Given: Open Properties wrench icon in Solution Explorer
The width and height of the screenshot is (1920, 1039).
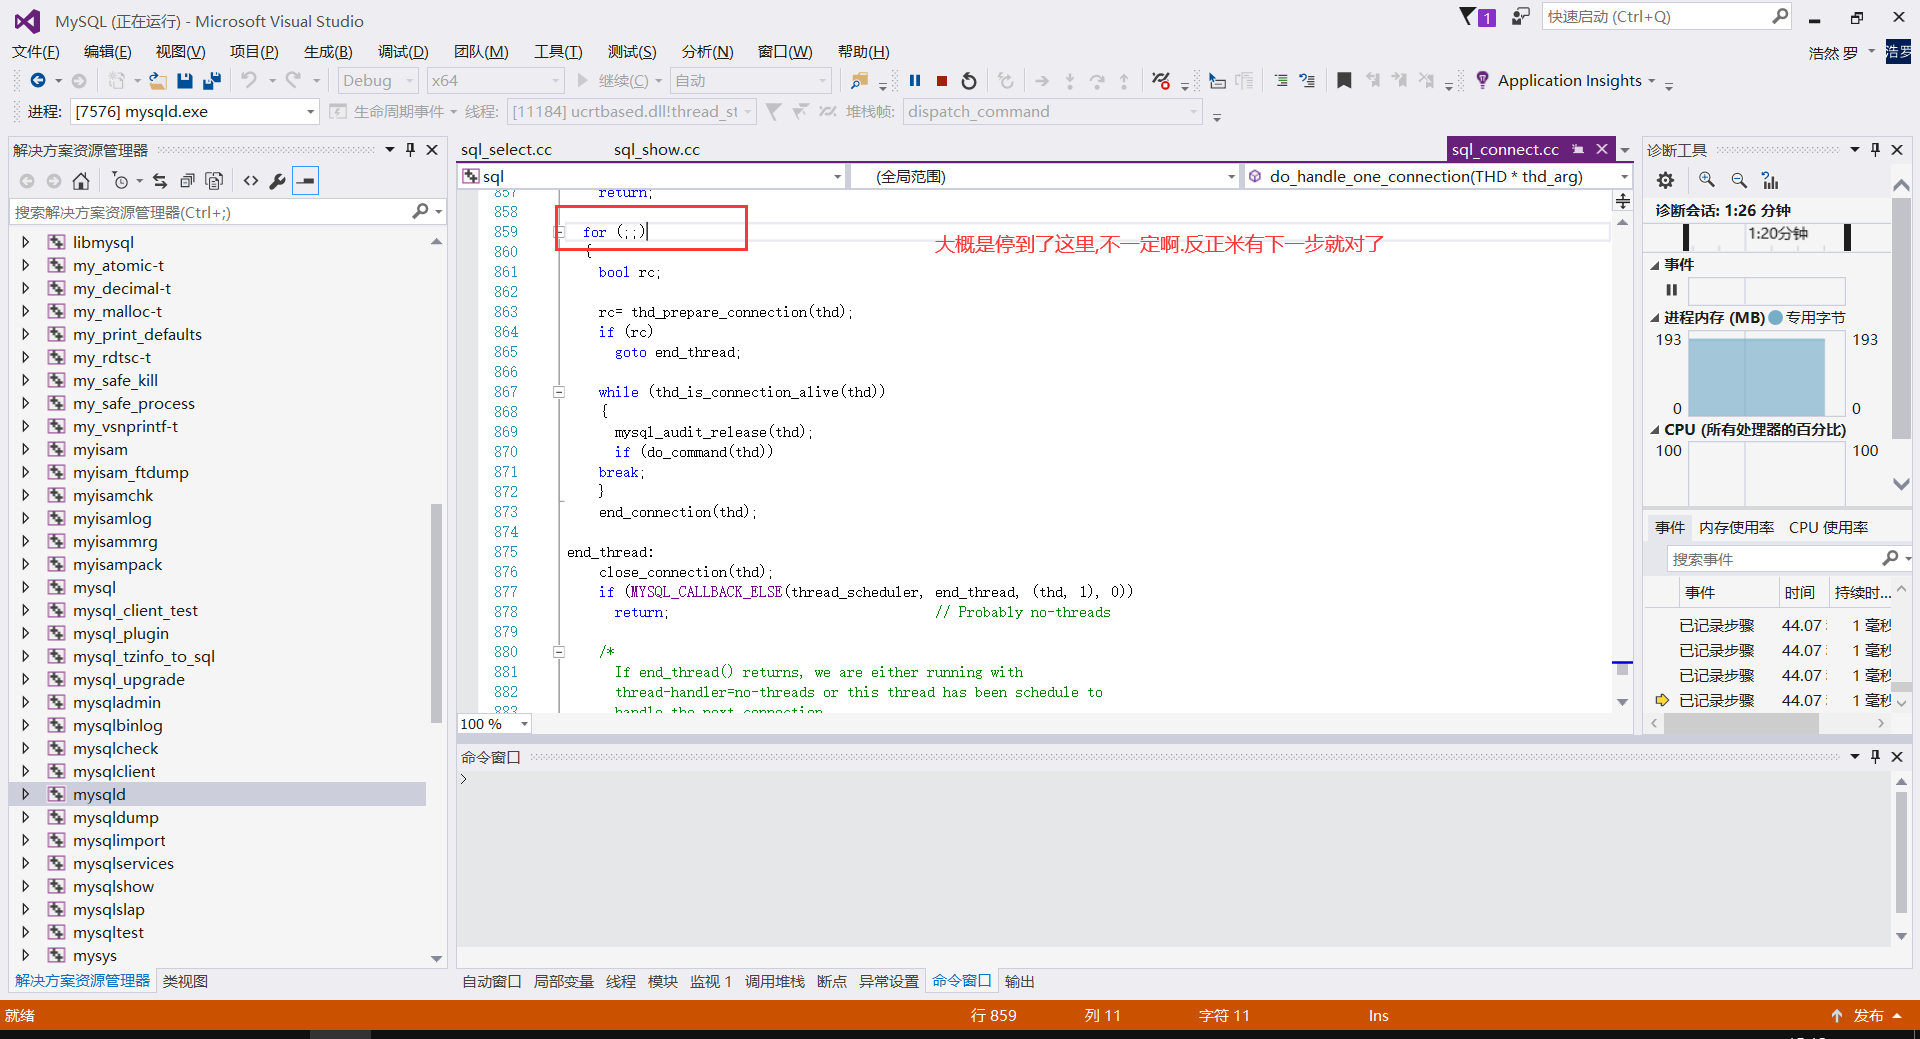Looking at the screenshot, I should click(277, 181).
